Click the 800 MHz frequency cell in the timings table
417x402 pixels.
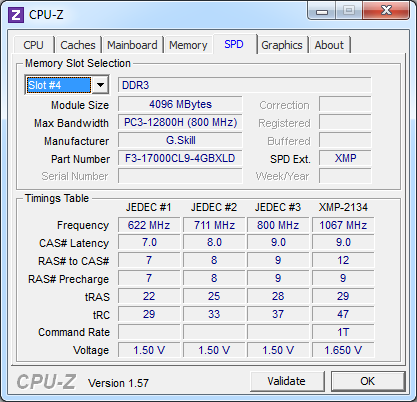click(278, 225)
